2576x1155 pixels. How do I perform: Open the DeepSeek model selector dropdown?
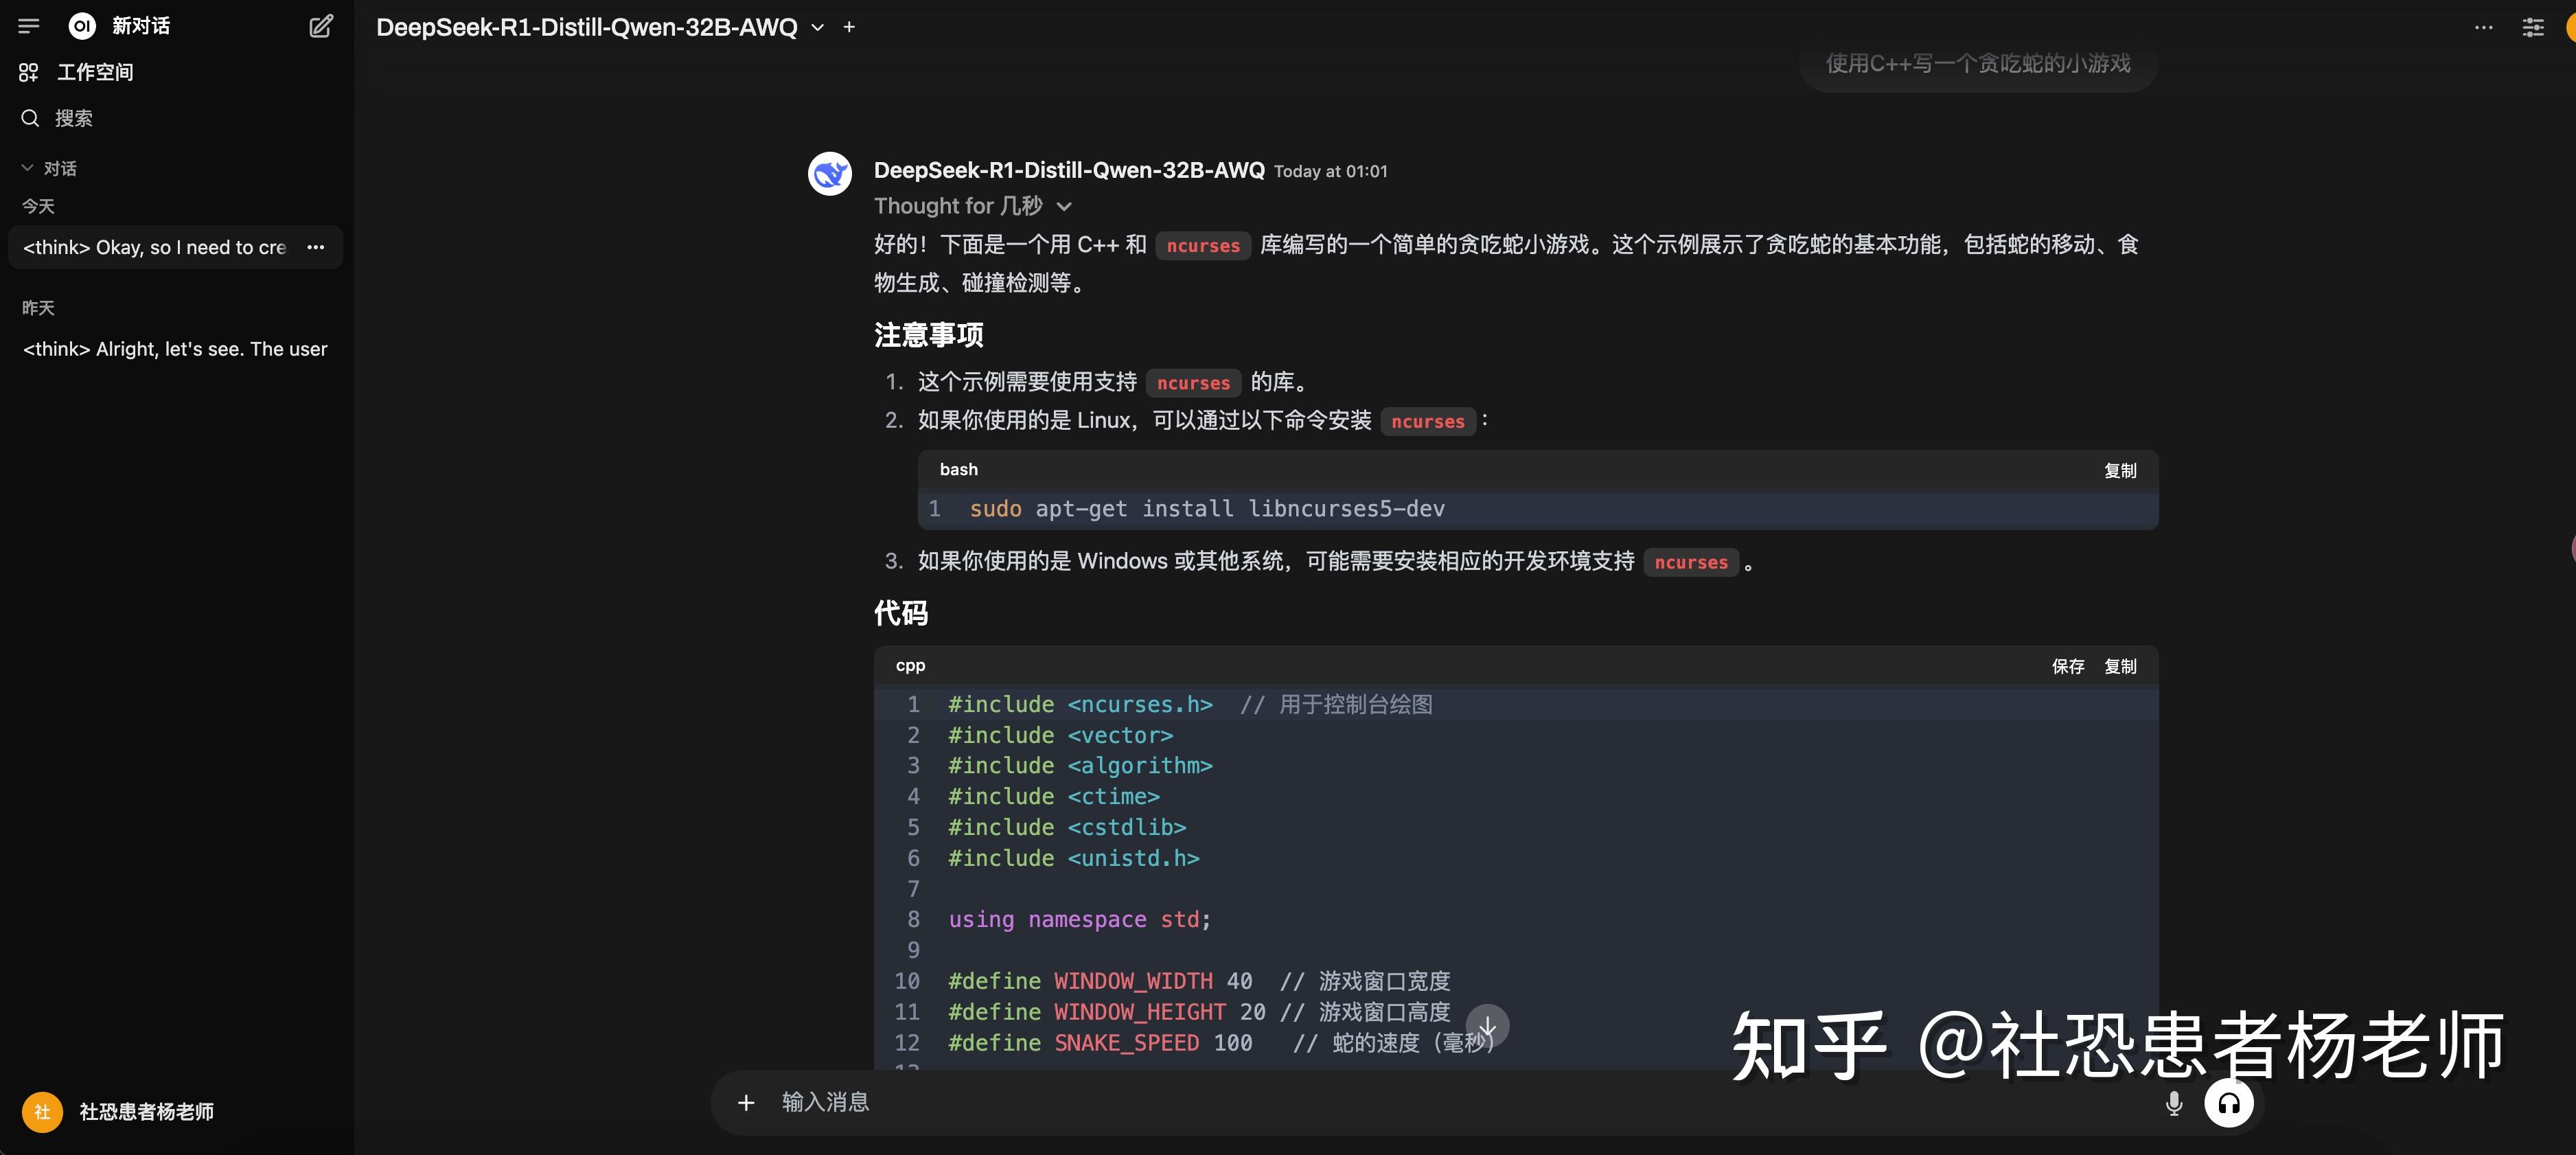[x=817, y=27]
